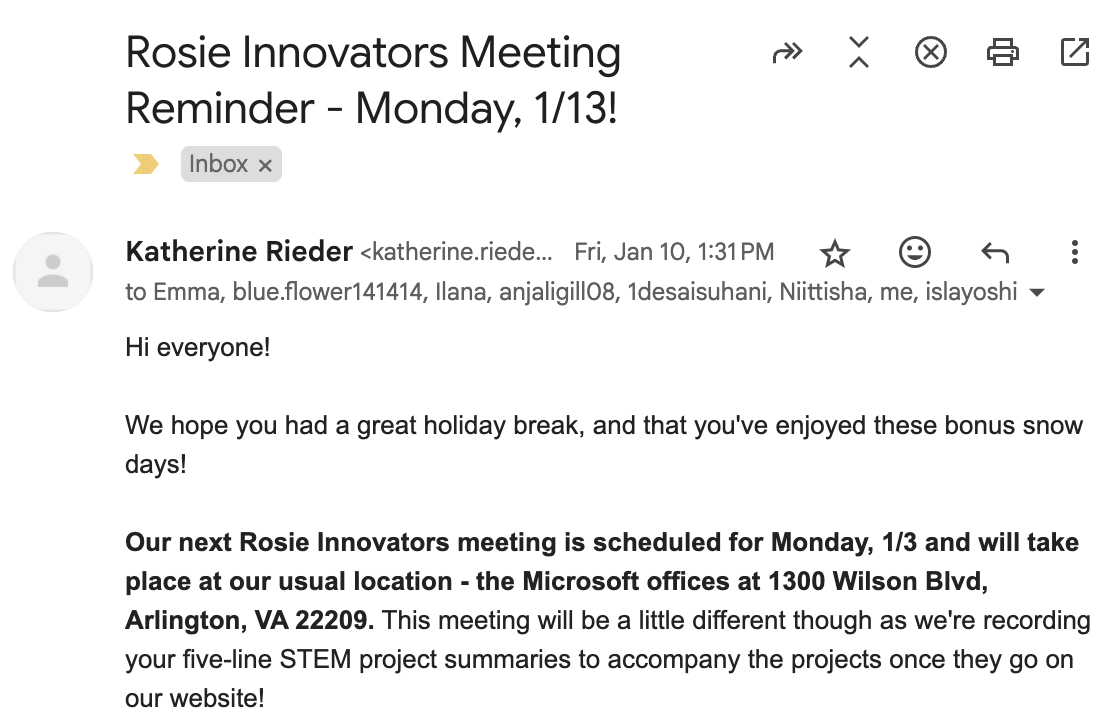
Task: Click the Fri, Jan 10 timestamp
Action: [673, 252]
